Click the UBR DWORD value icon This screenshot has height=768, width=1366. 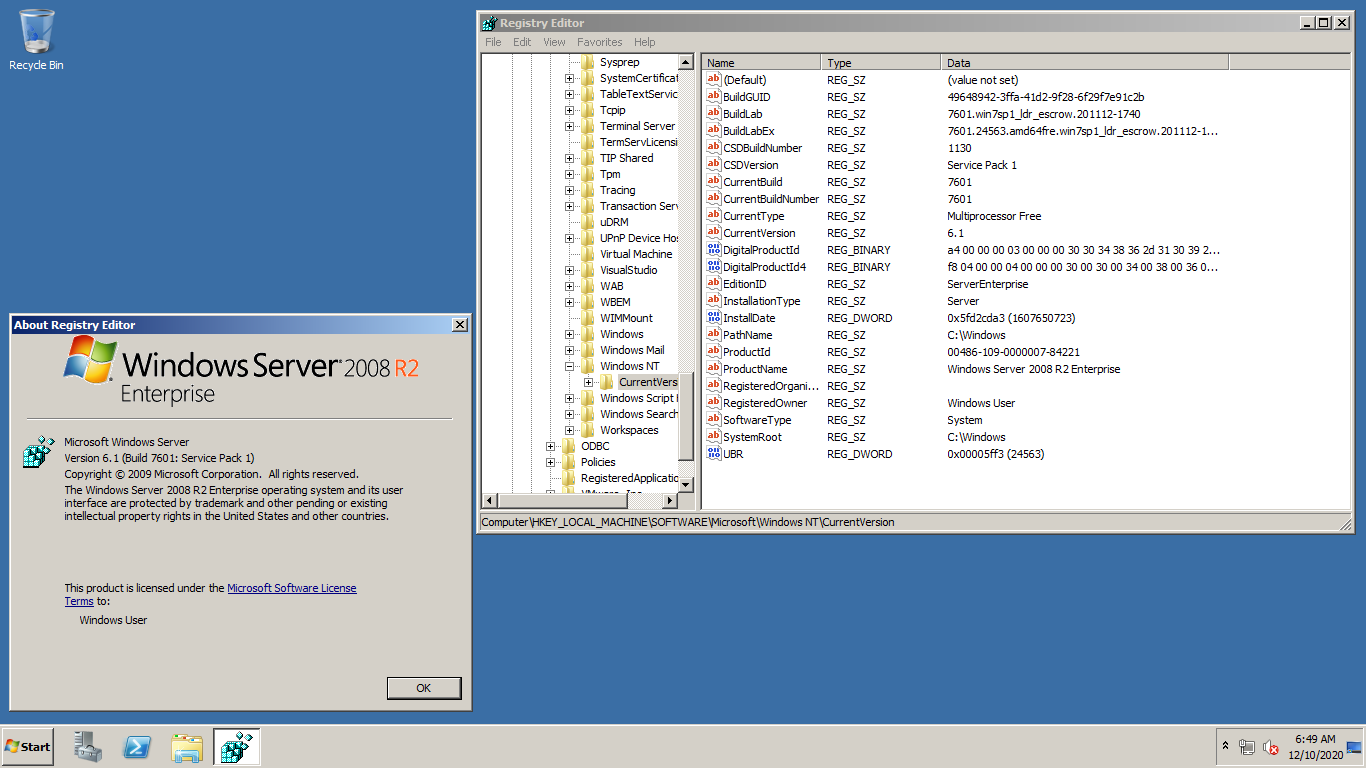714,453
